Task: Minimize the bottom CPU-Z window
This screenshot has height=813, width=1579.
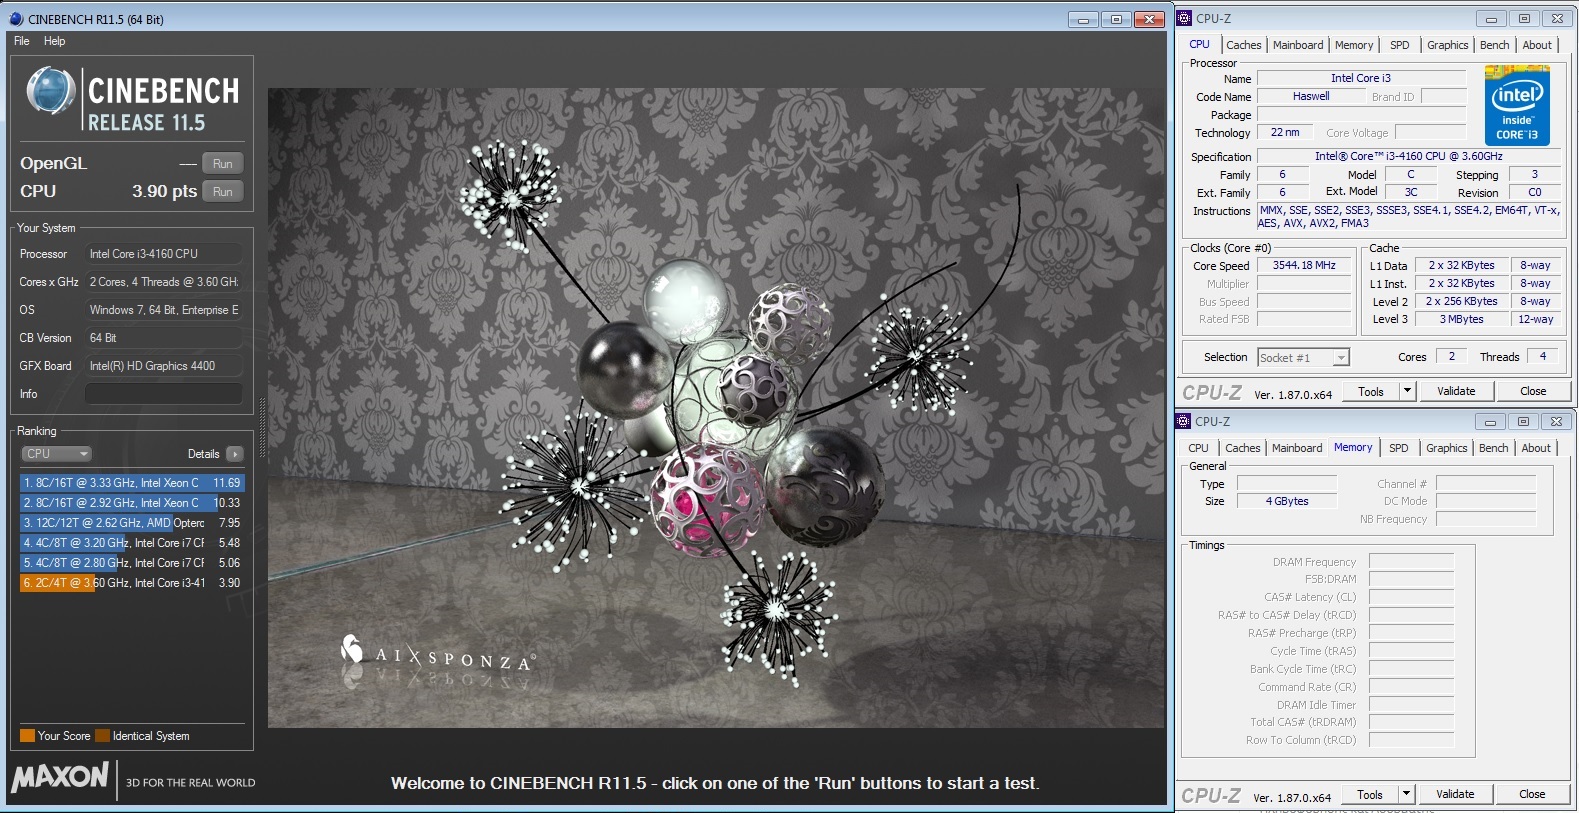Action: click(x=1490, y=421)
